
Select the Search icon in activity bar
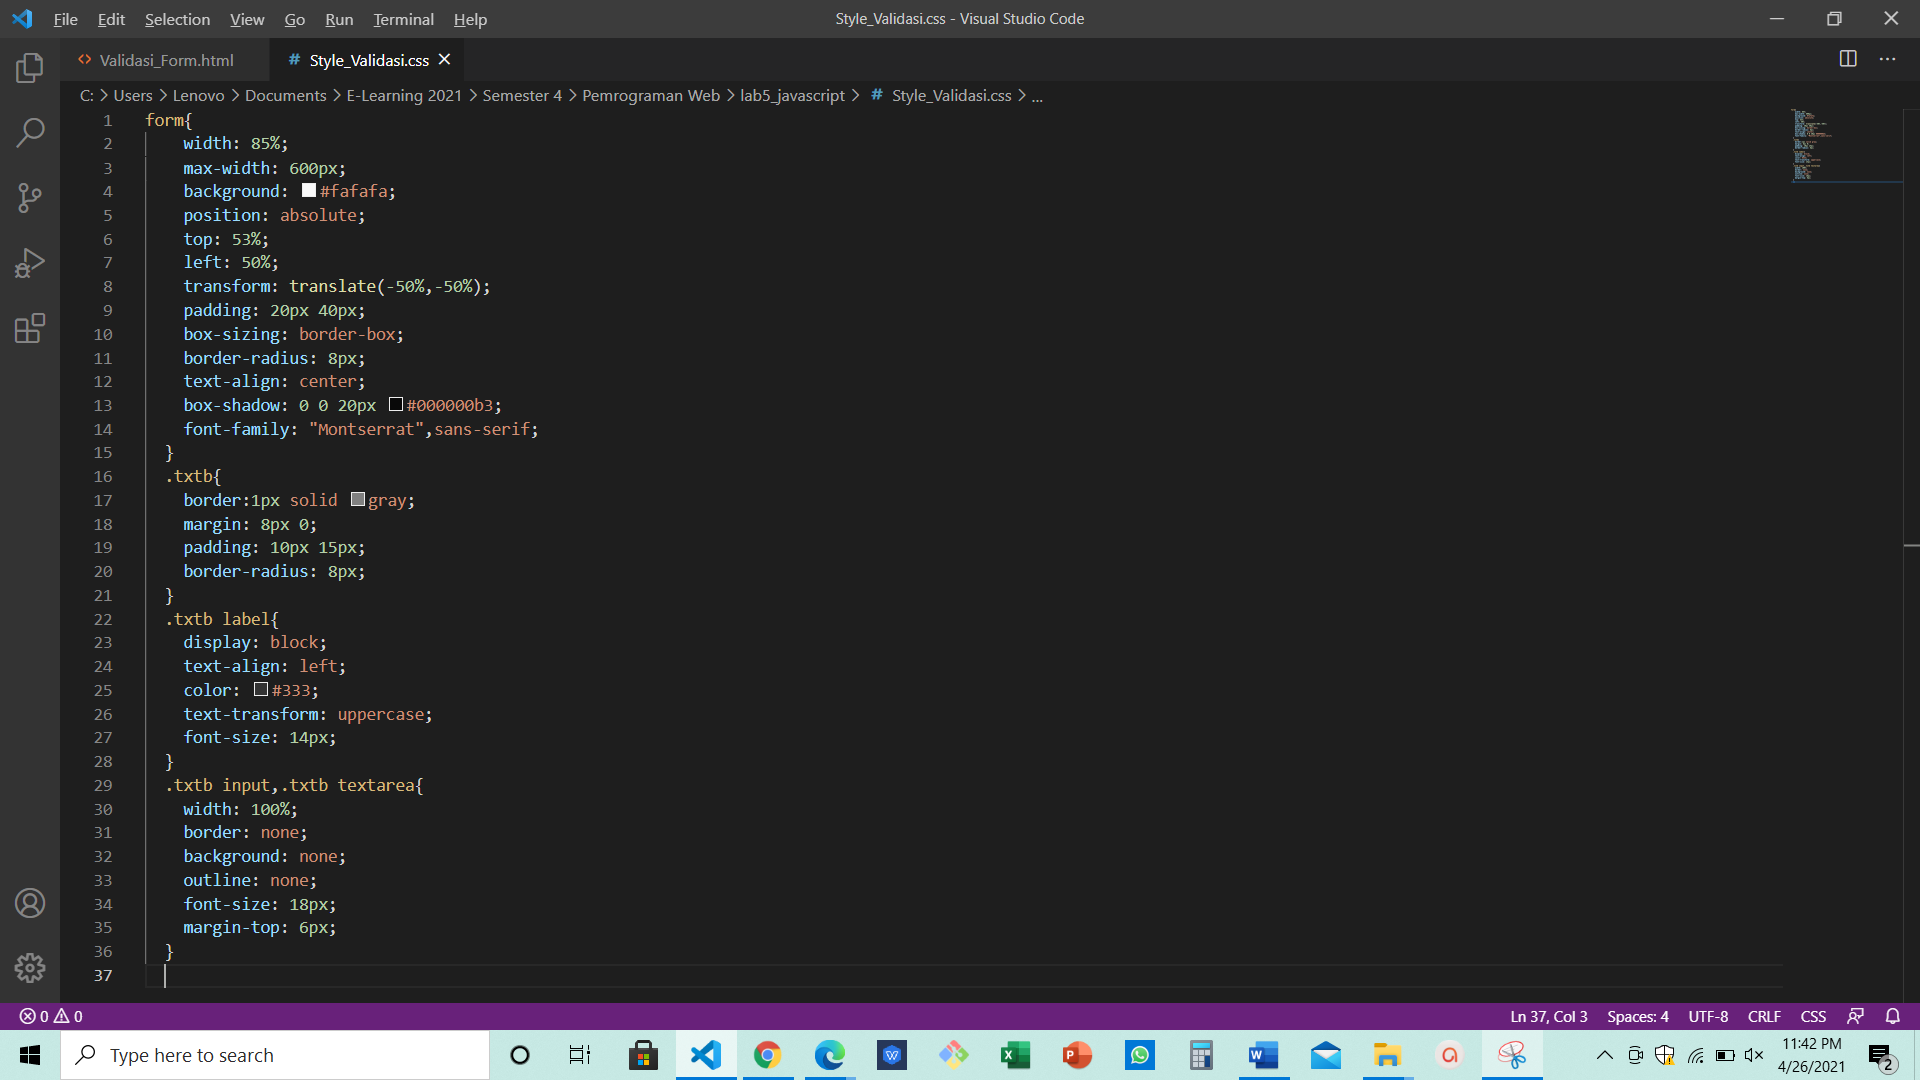coord(29,132)
